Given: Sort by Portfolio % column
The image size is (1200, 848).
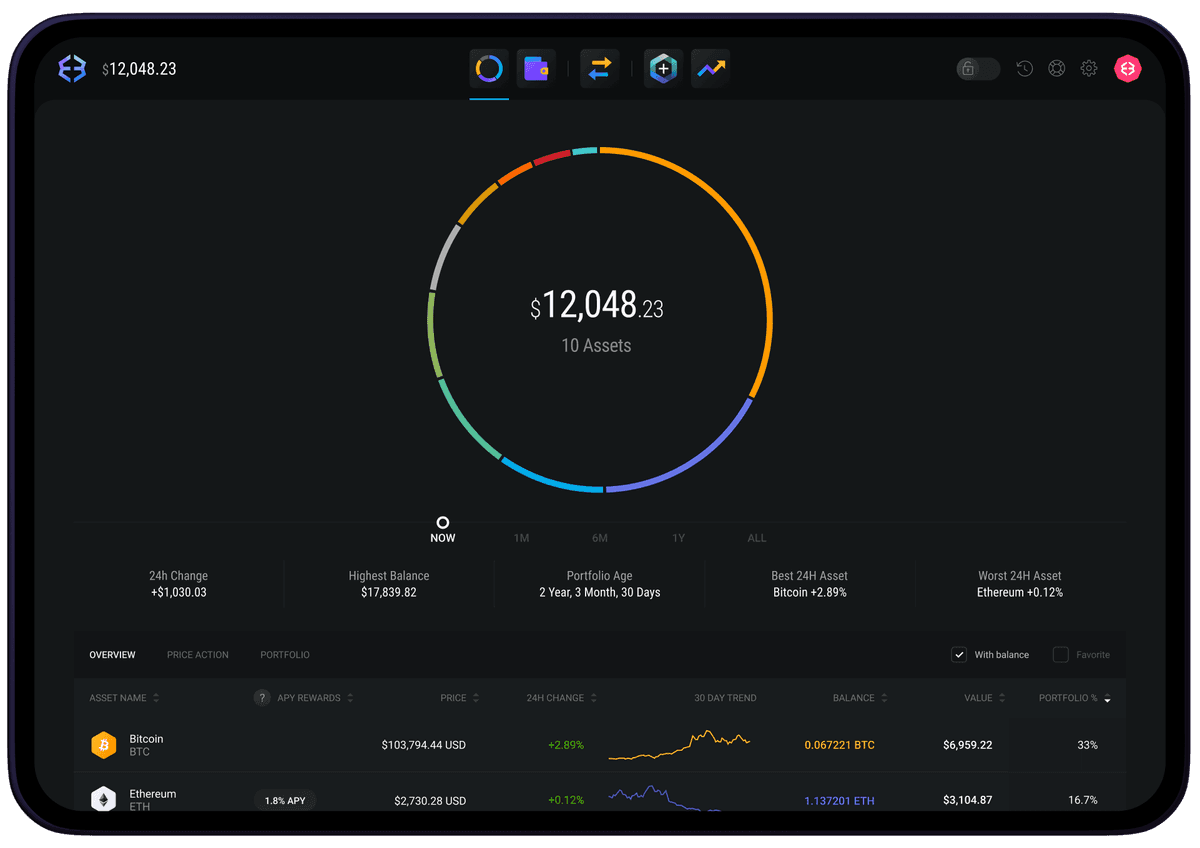Looking at the screenshot, I should tap(1075, 698).
